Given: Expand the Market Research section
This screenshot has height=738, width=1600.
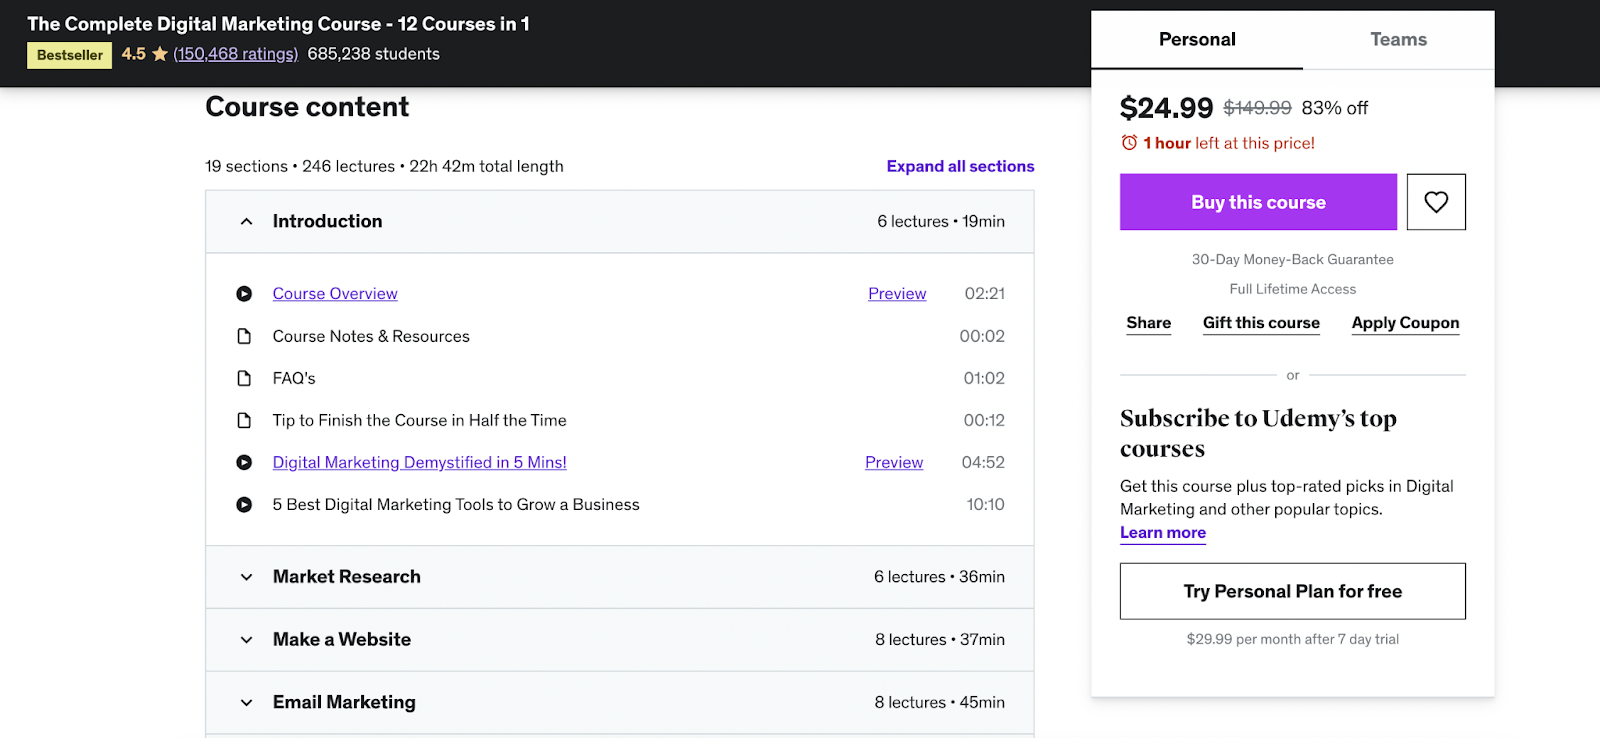Looking at the screenshot, I should coord(620,577).
